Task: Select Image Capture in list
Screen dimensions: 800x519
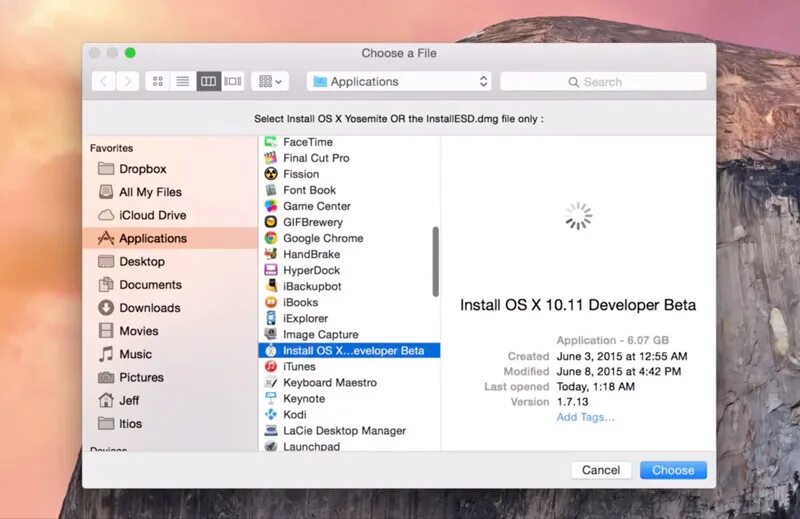Action: [349, 335]
